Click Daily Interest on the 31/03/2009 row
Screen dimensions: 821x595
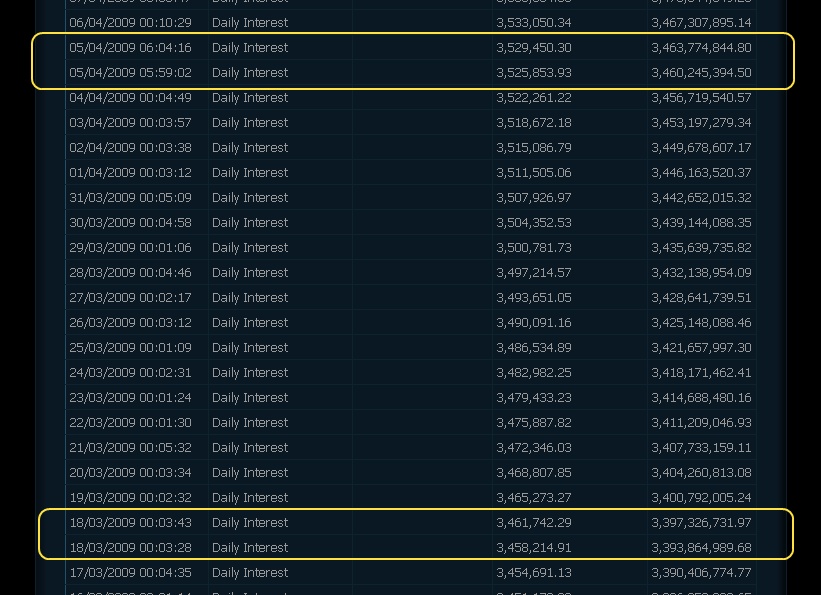[250, 198]
